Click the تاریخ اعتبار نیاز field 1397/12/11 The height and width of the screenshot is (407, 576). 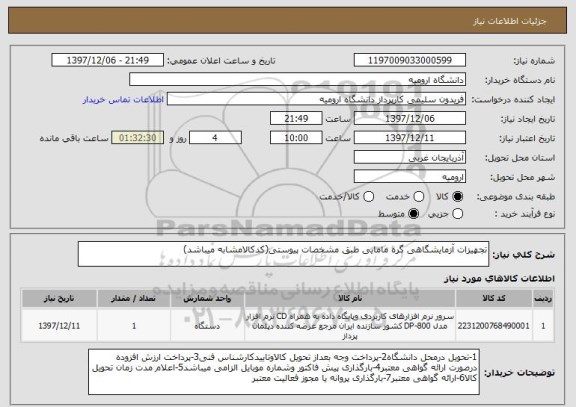tap(410, 138)
